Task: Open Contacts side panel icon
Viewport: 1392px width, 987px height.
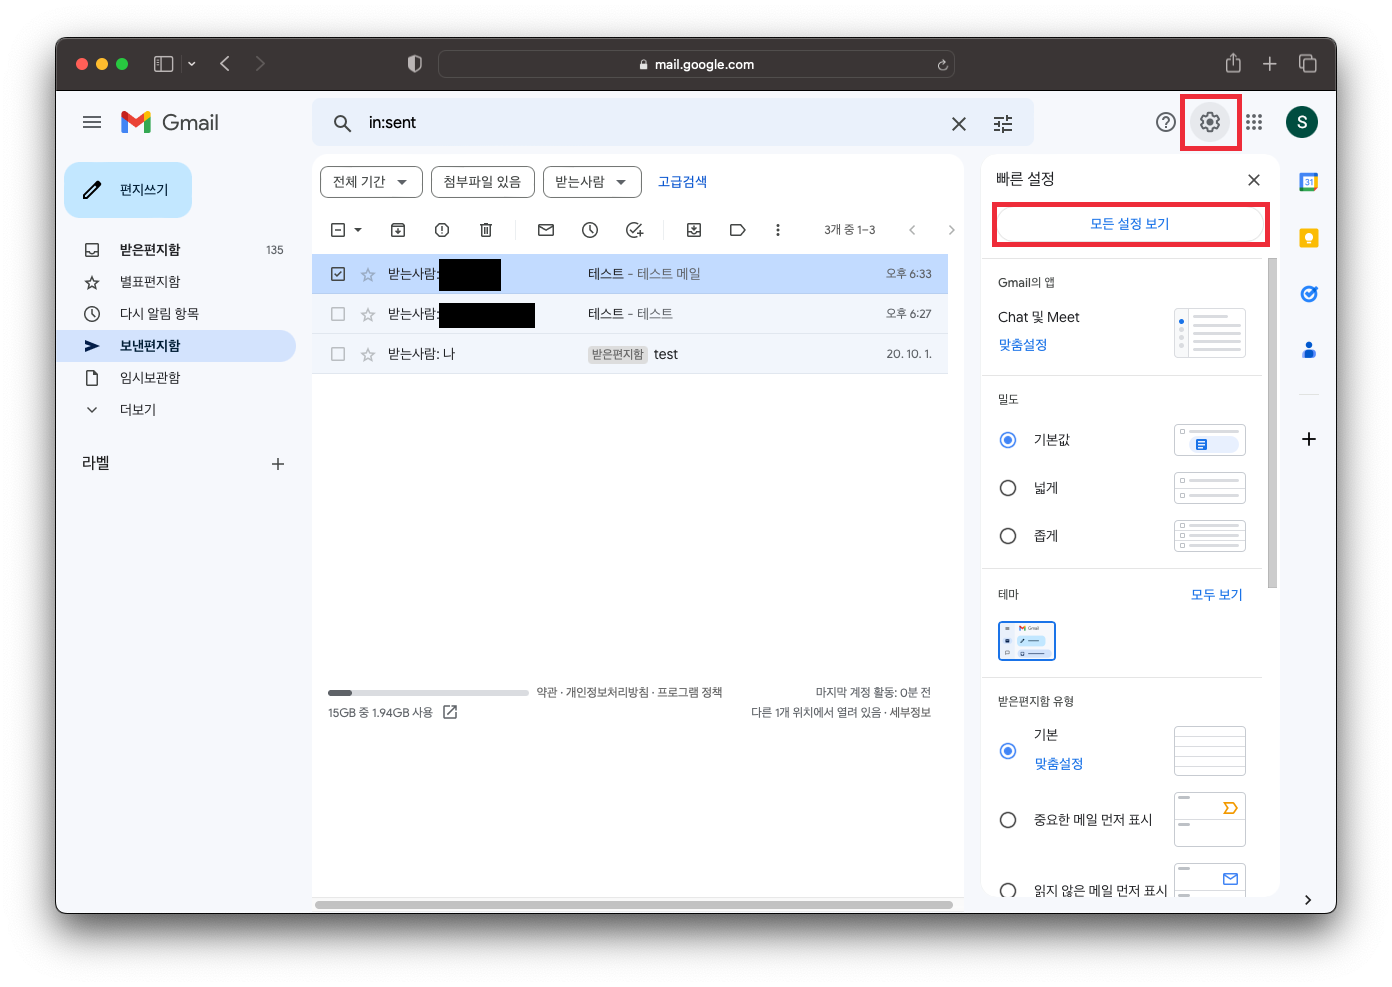Action: point(1308,350)
